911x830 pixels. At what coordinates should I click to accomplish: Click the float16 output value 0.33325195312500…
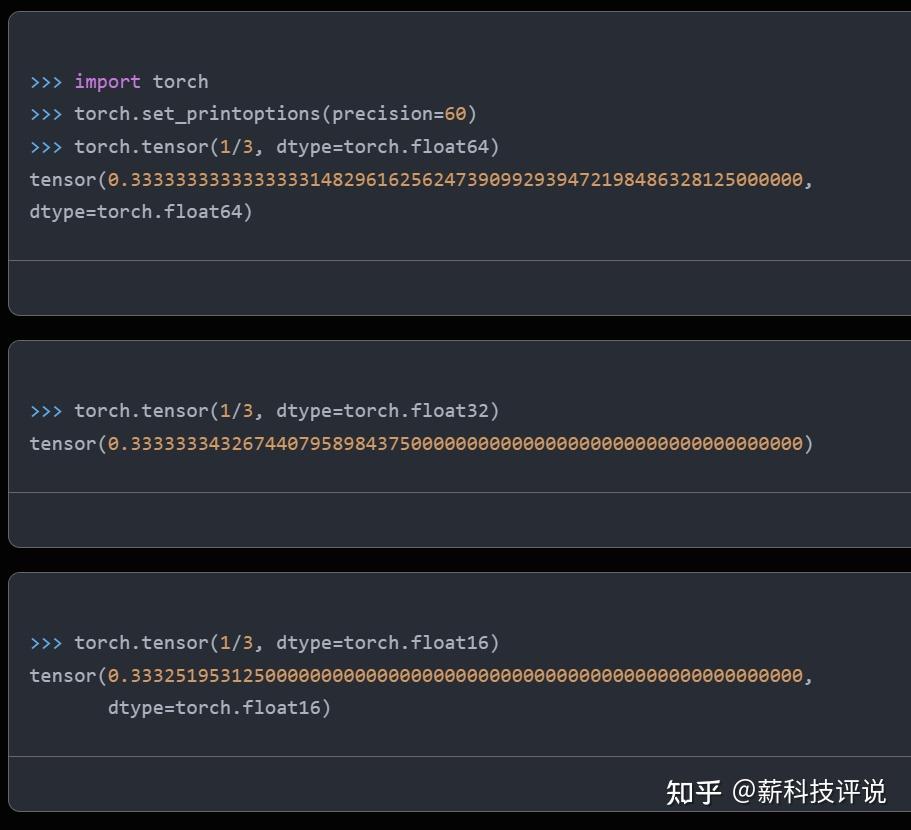pyautogui.click(x=455, y=676)
